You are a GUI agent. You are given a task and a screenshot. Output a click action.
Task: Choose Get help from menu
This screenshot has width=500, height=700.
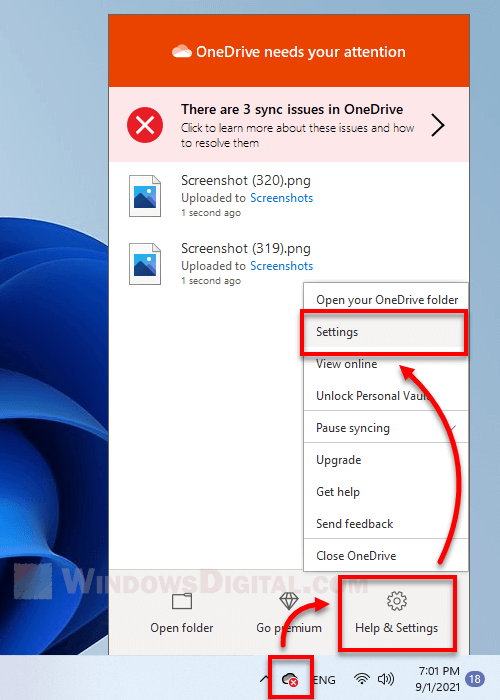click(386, 492)
